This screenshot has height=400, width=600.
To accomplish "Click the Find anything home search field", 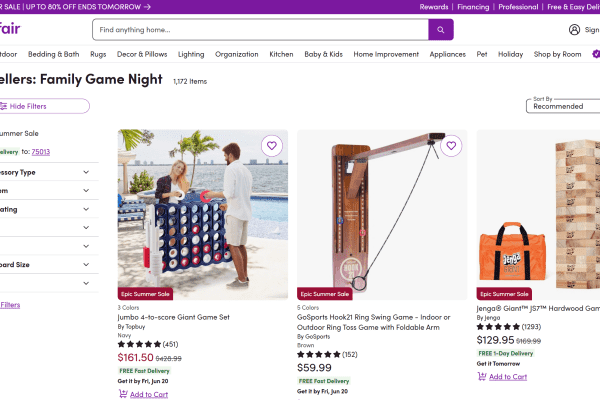I will tap(260, 29).
